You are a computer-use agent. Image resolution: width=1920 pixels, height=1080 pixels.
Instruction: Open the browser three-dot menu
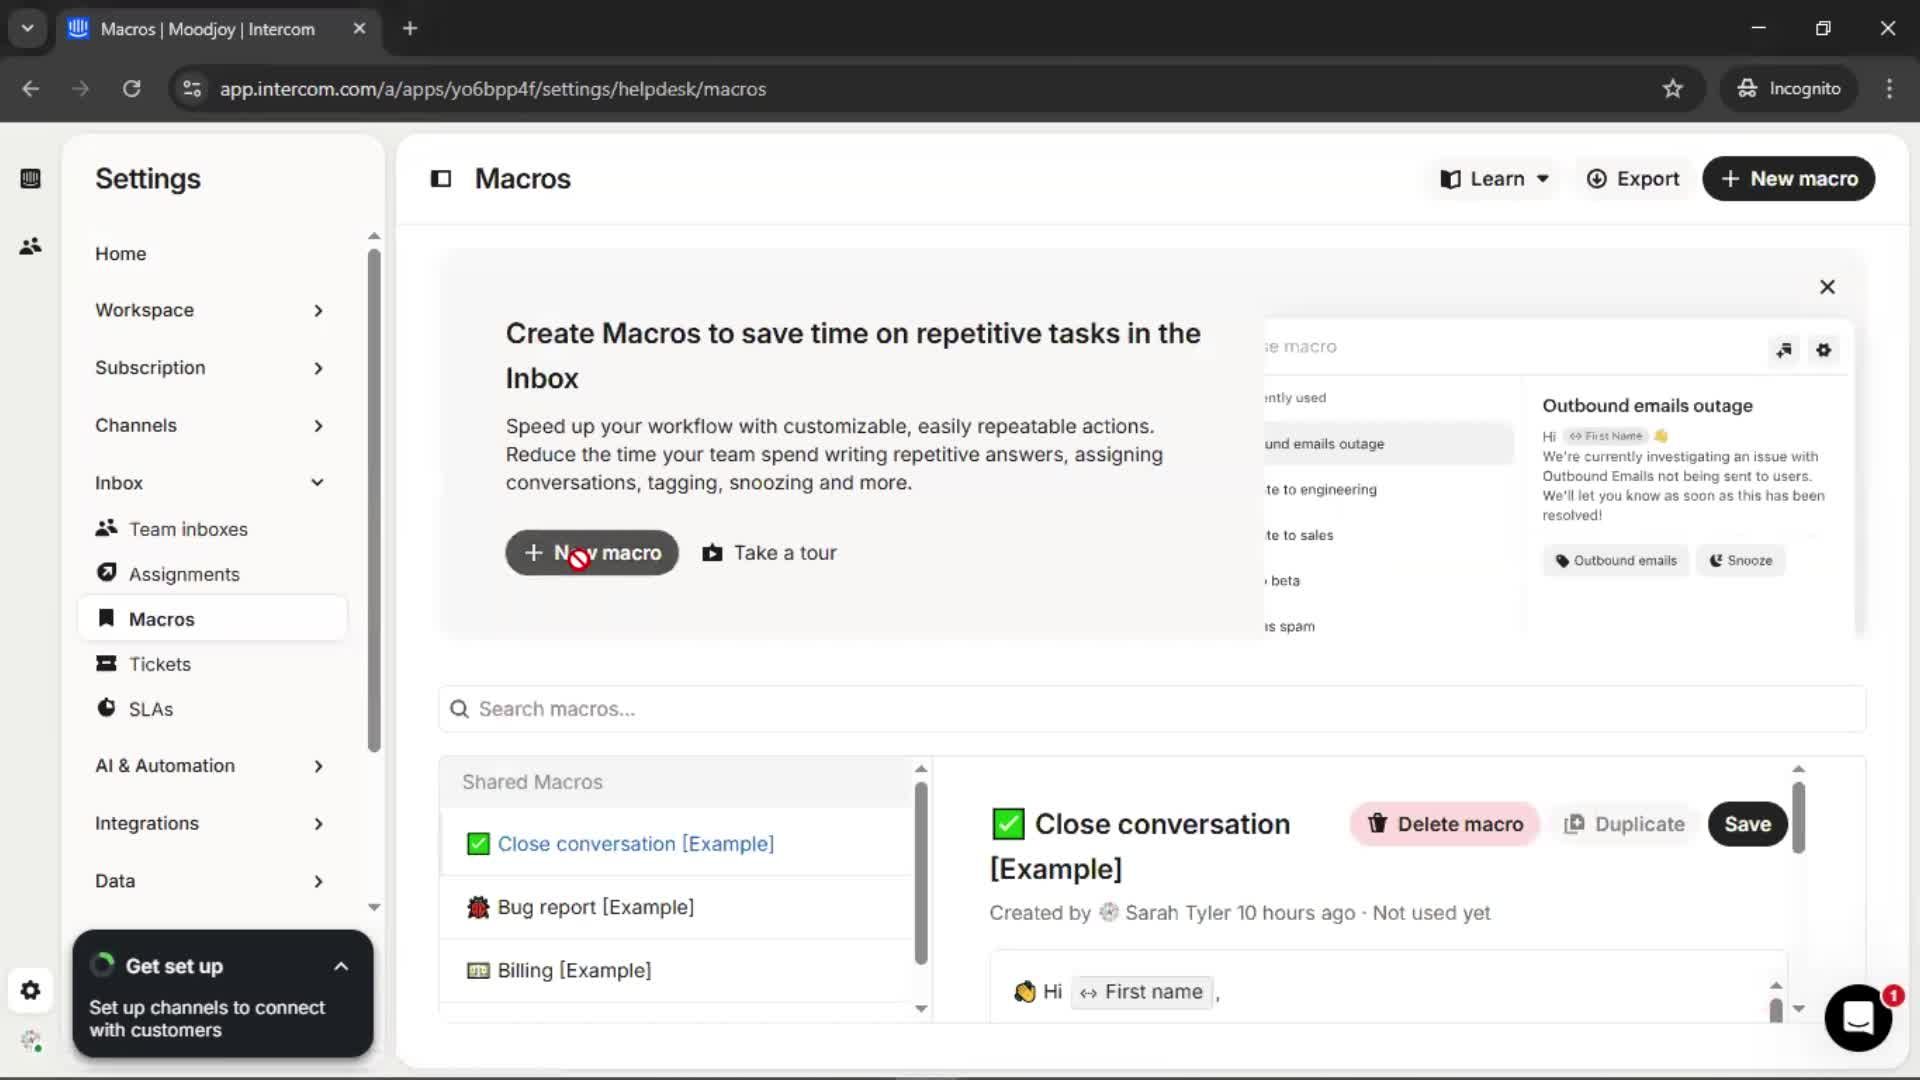(1889, 89)
